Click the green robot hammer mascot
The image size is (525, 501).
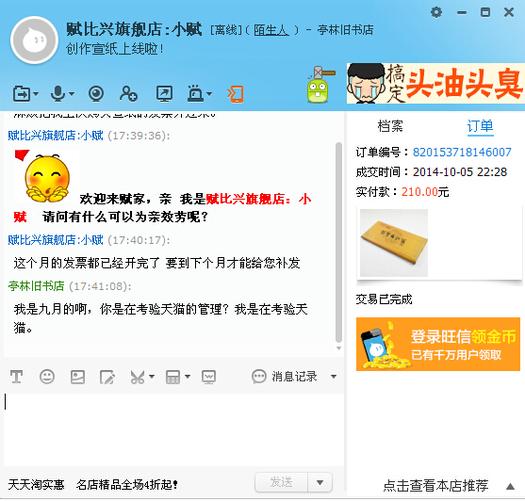[319, 84]
